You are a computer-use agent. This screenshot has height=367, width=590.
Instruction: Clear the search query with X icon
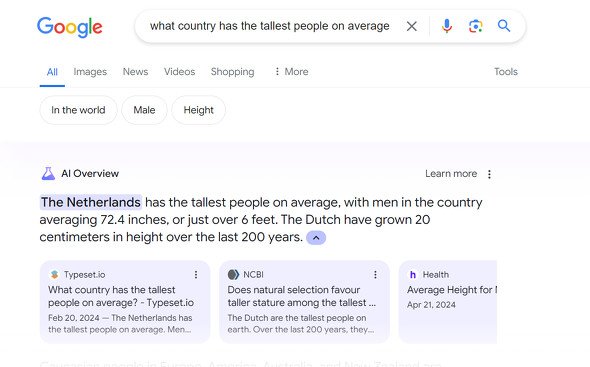tap(412, 26)
